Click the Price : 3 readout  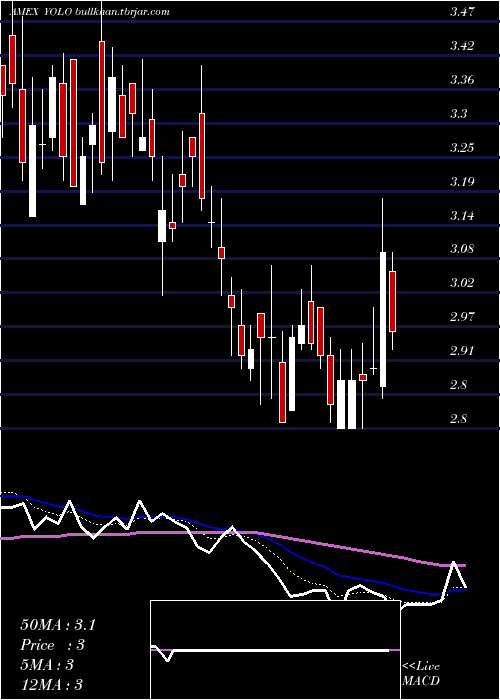(x=53, y=645)
